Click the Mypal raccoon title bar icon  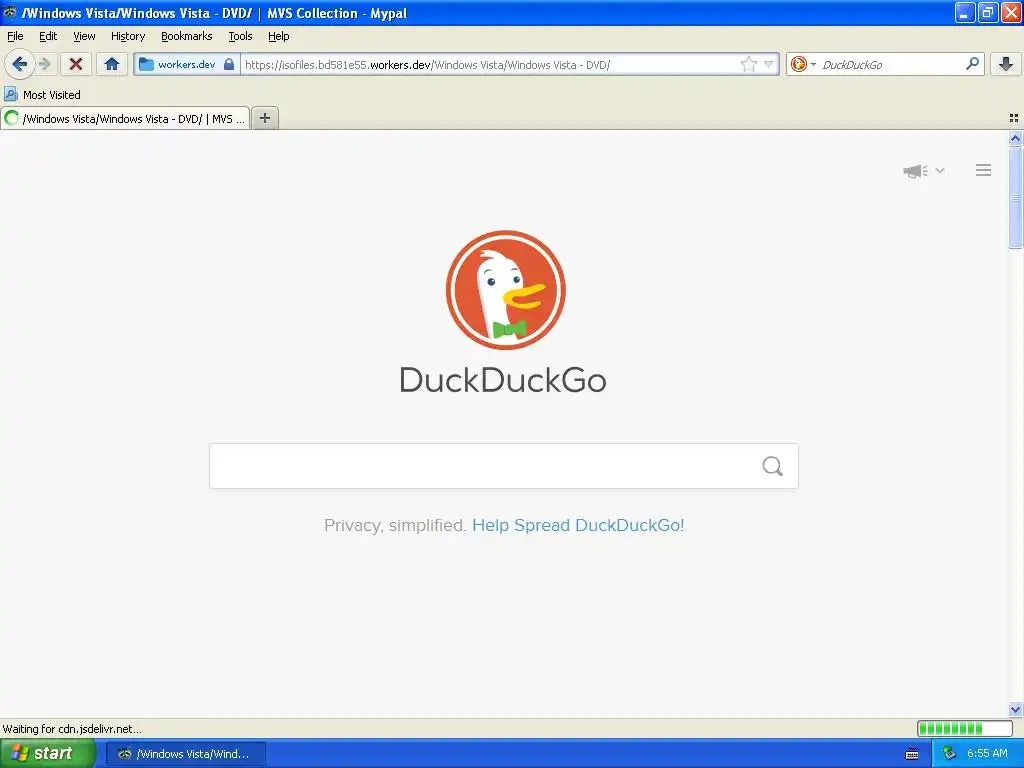(9, 12)
